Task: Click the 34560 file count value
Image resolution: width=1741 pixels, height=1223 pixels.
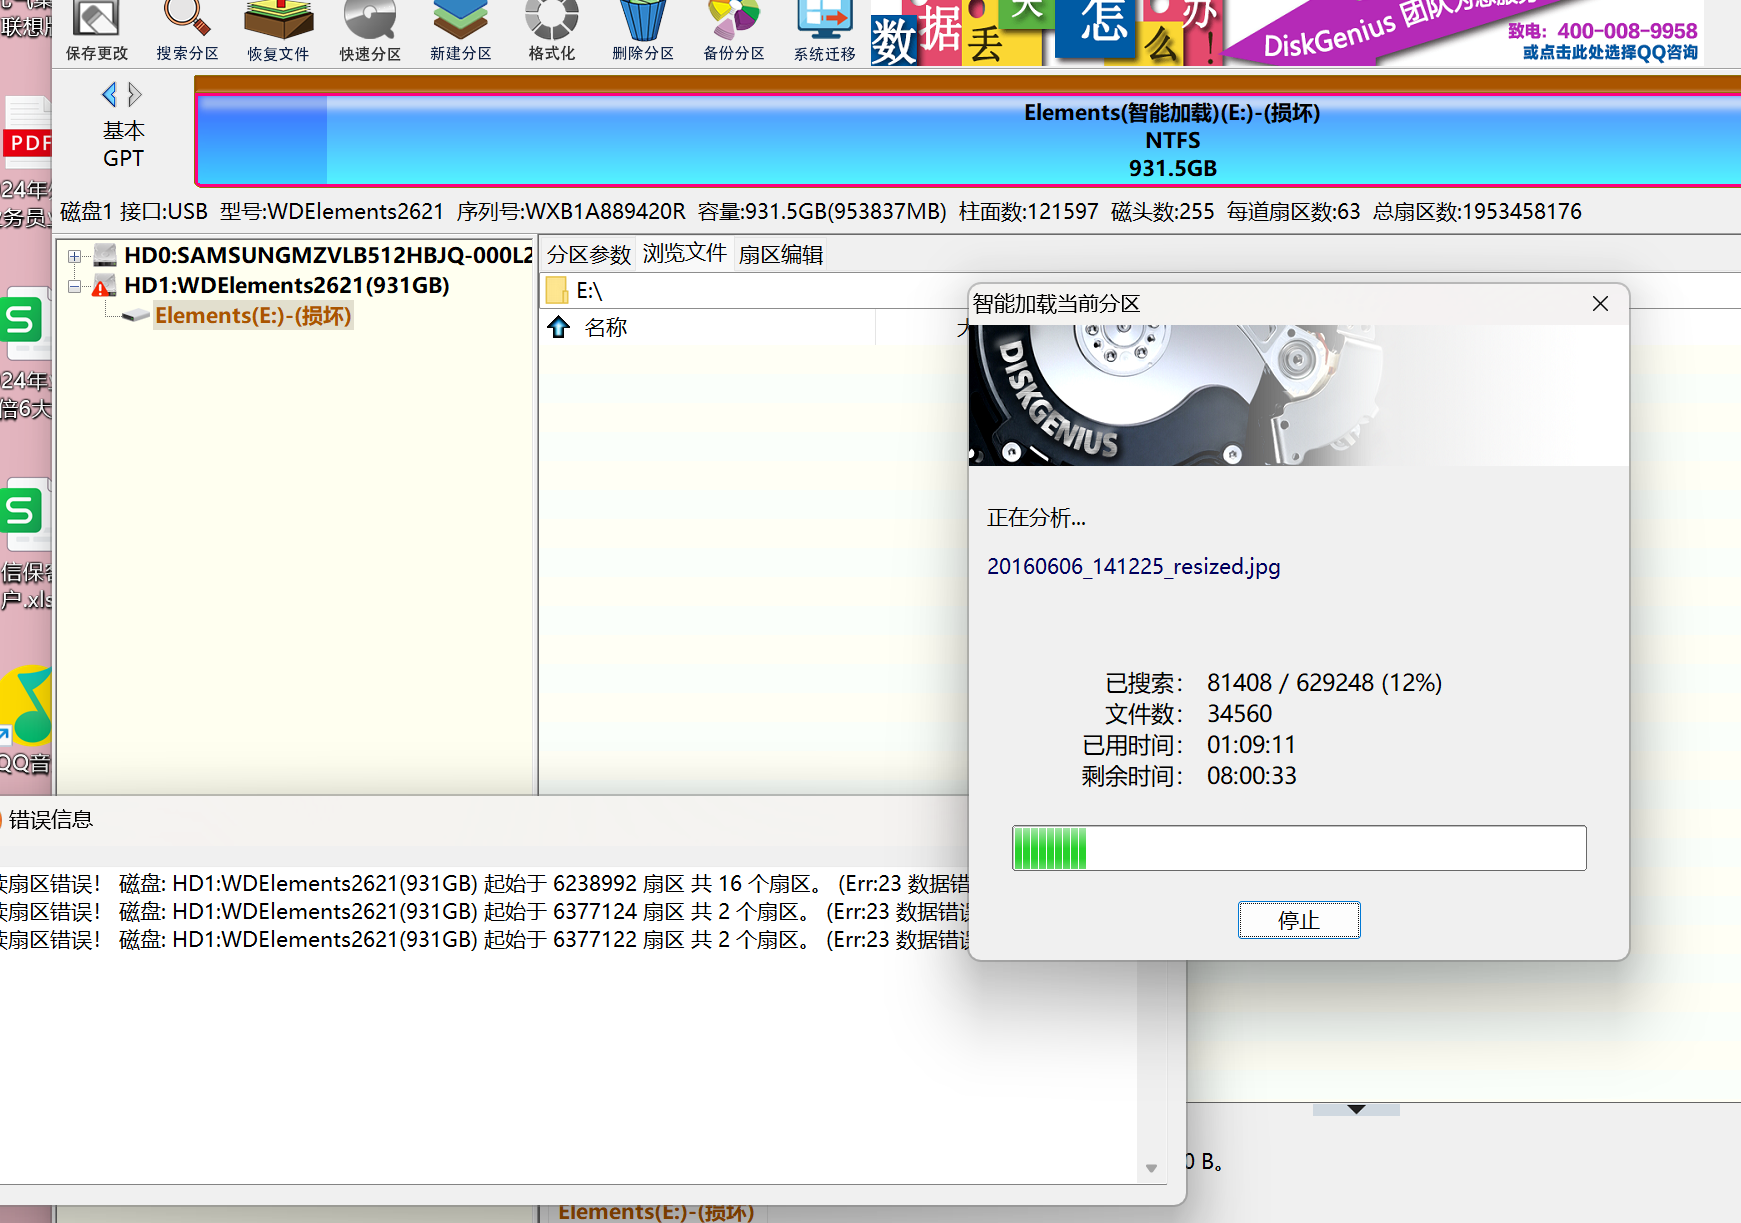Action: (x=1239, y=714)
